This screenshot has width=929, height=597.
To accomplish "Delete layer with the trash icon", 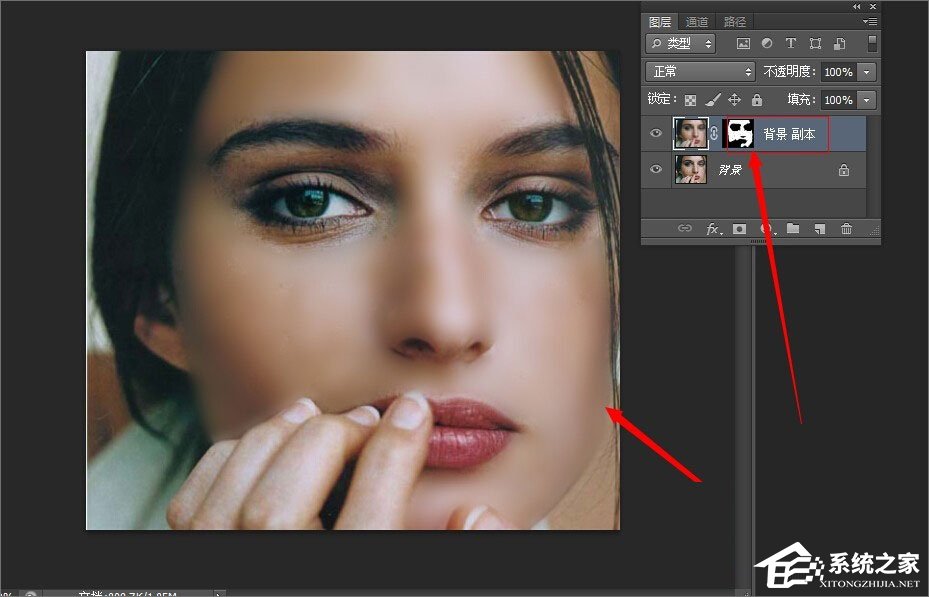I will coord(847,229).
